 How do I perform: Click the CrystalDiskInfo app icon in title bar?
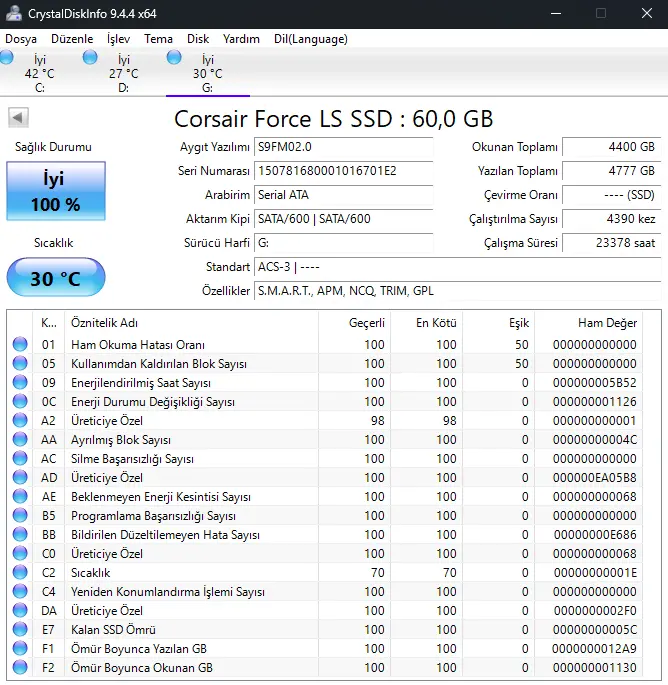click(x=13, y=14)
